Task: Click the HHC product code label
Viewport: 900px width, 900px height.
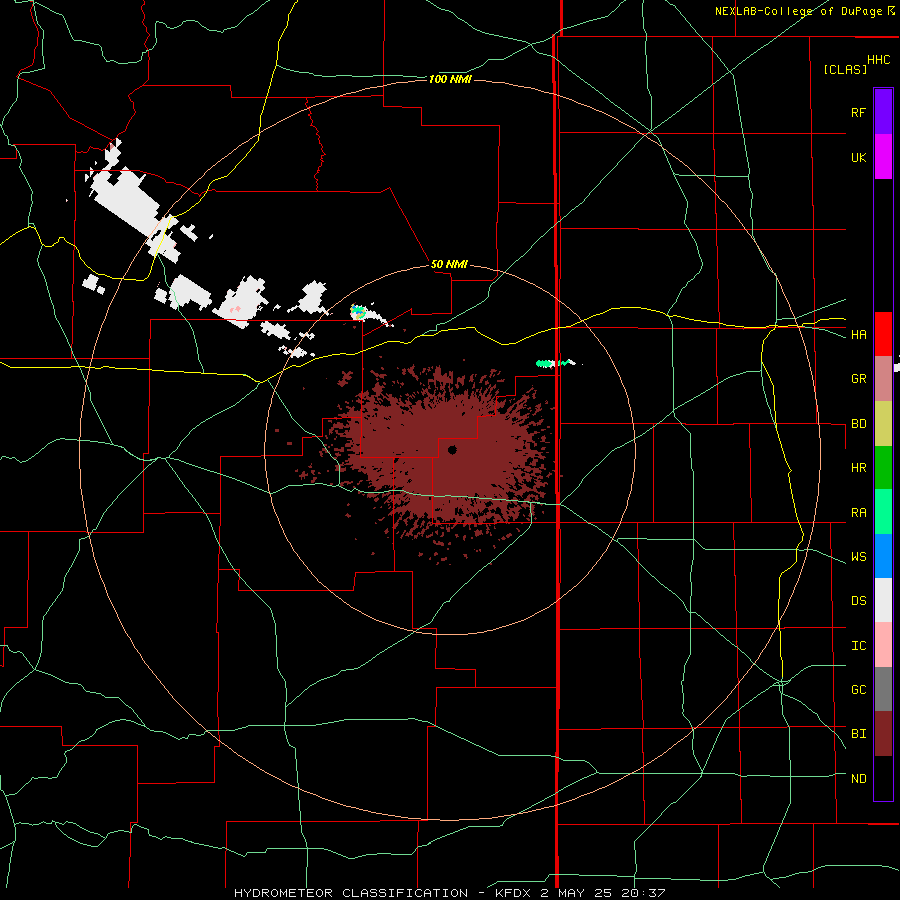Action: pyautogui.click(x=879, y=60)
